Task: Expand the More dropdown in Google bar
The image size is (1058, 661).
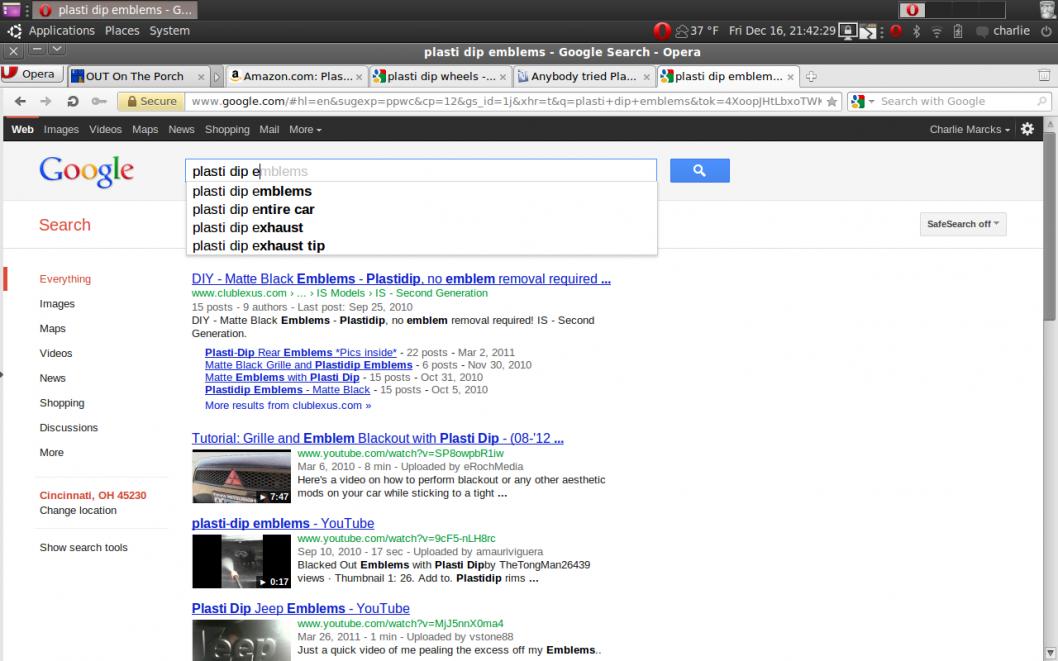Action: (305, 129)
